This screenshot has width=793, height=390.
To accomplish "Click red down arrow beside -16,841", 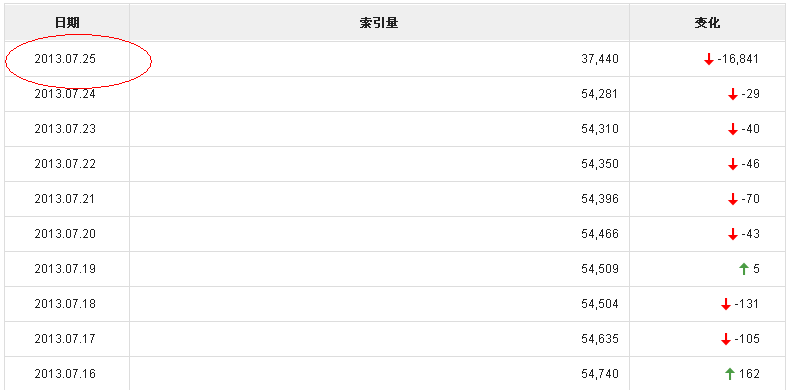I will pyautogui.click(x=709, y=60).
